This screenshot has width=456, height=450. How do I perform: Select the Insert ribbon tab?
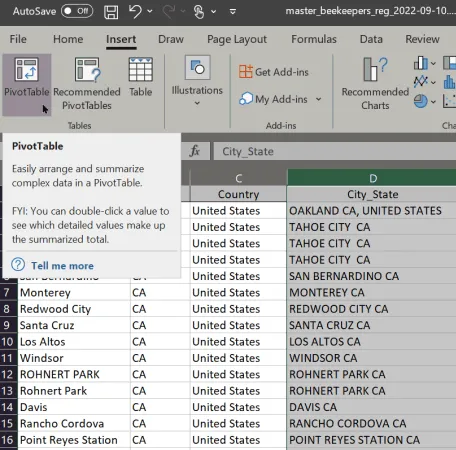[x=121, y=39]
